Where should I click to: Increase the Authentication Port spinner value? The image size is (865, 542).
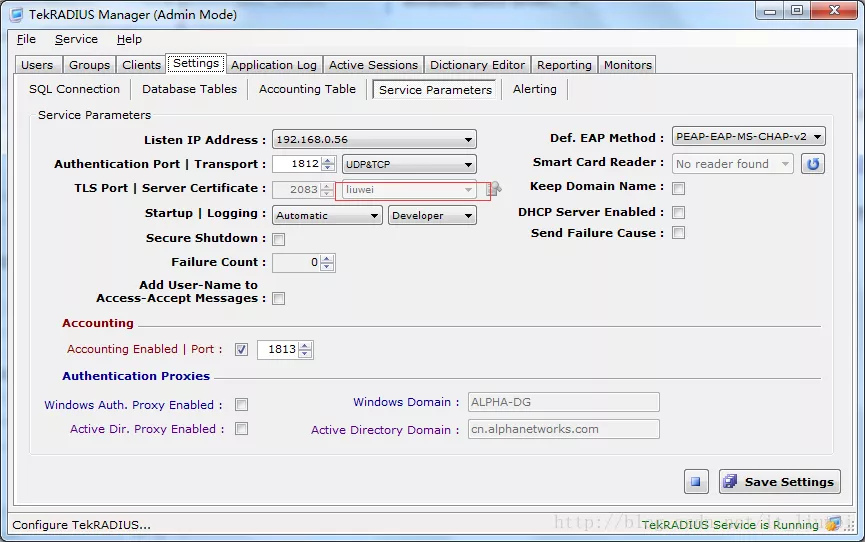click(328, 160)
